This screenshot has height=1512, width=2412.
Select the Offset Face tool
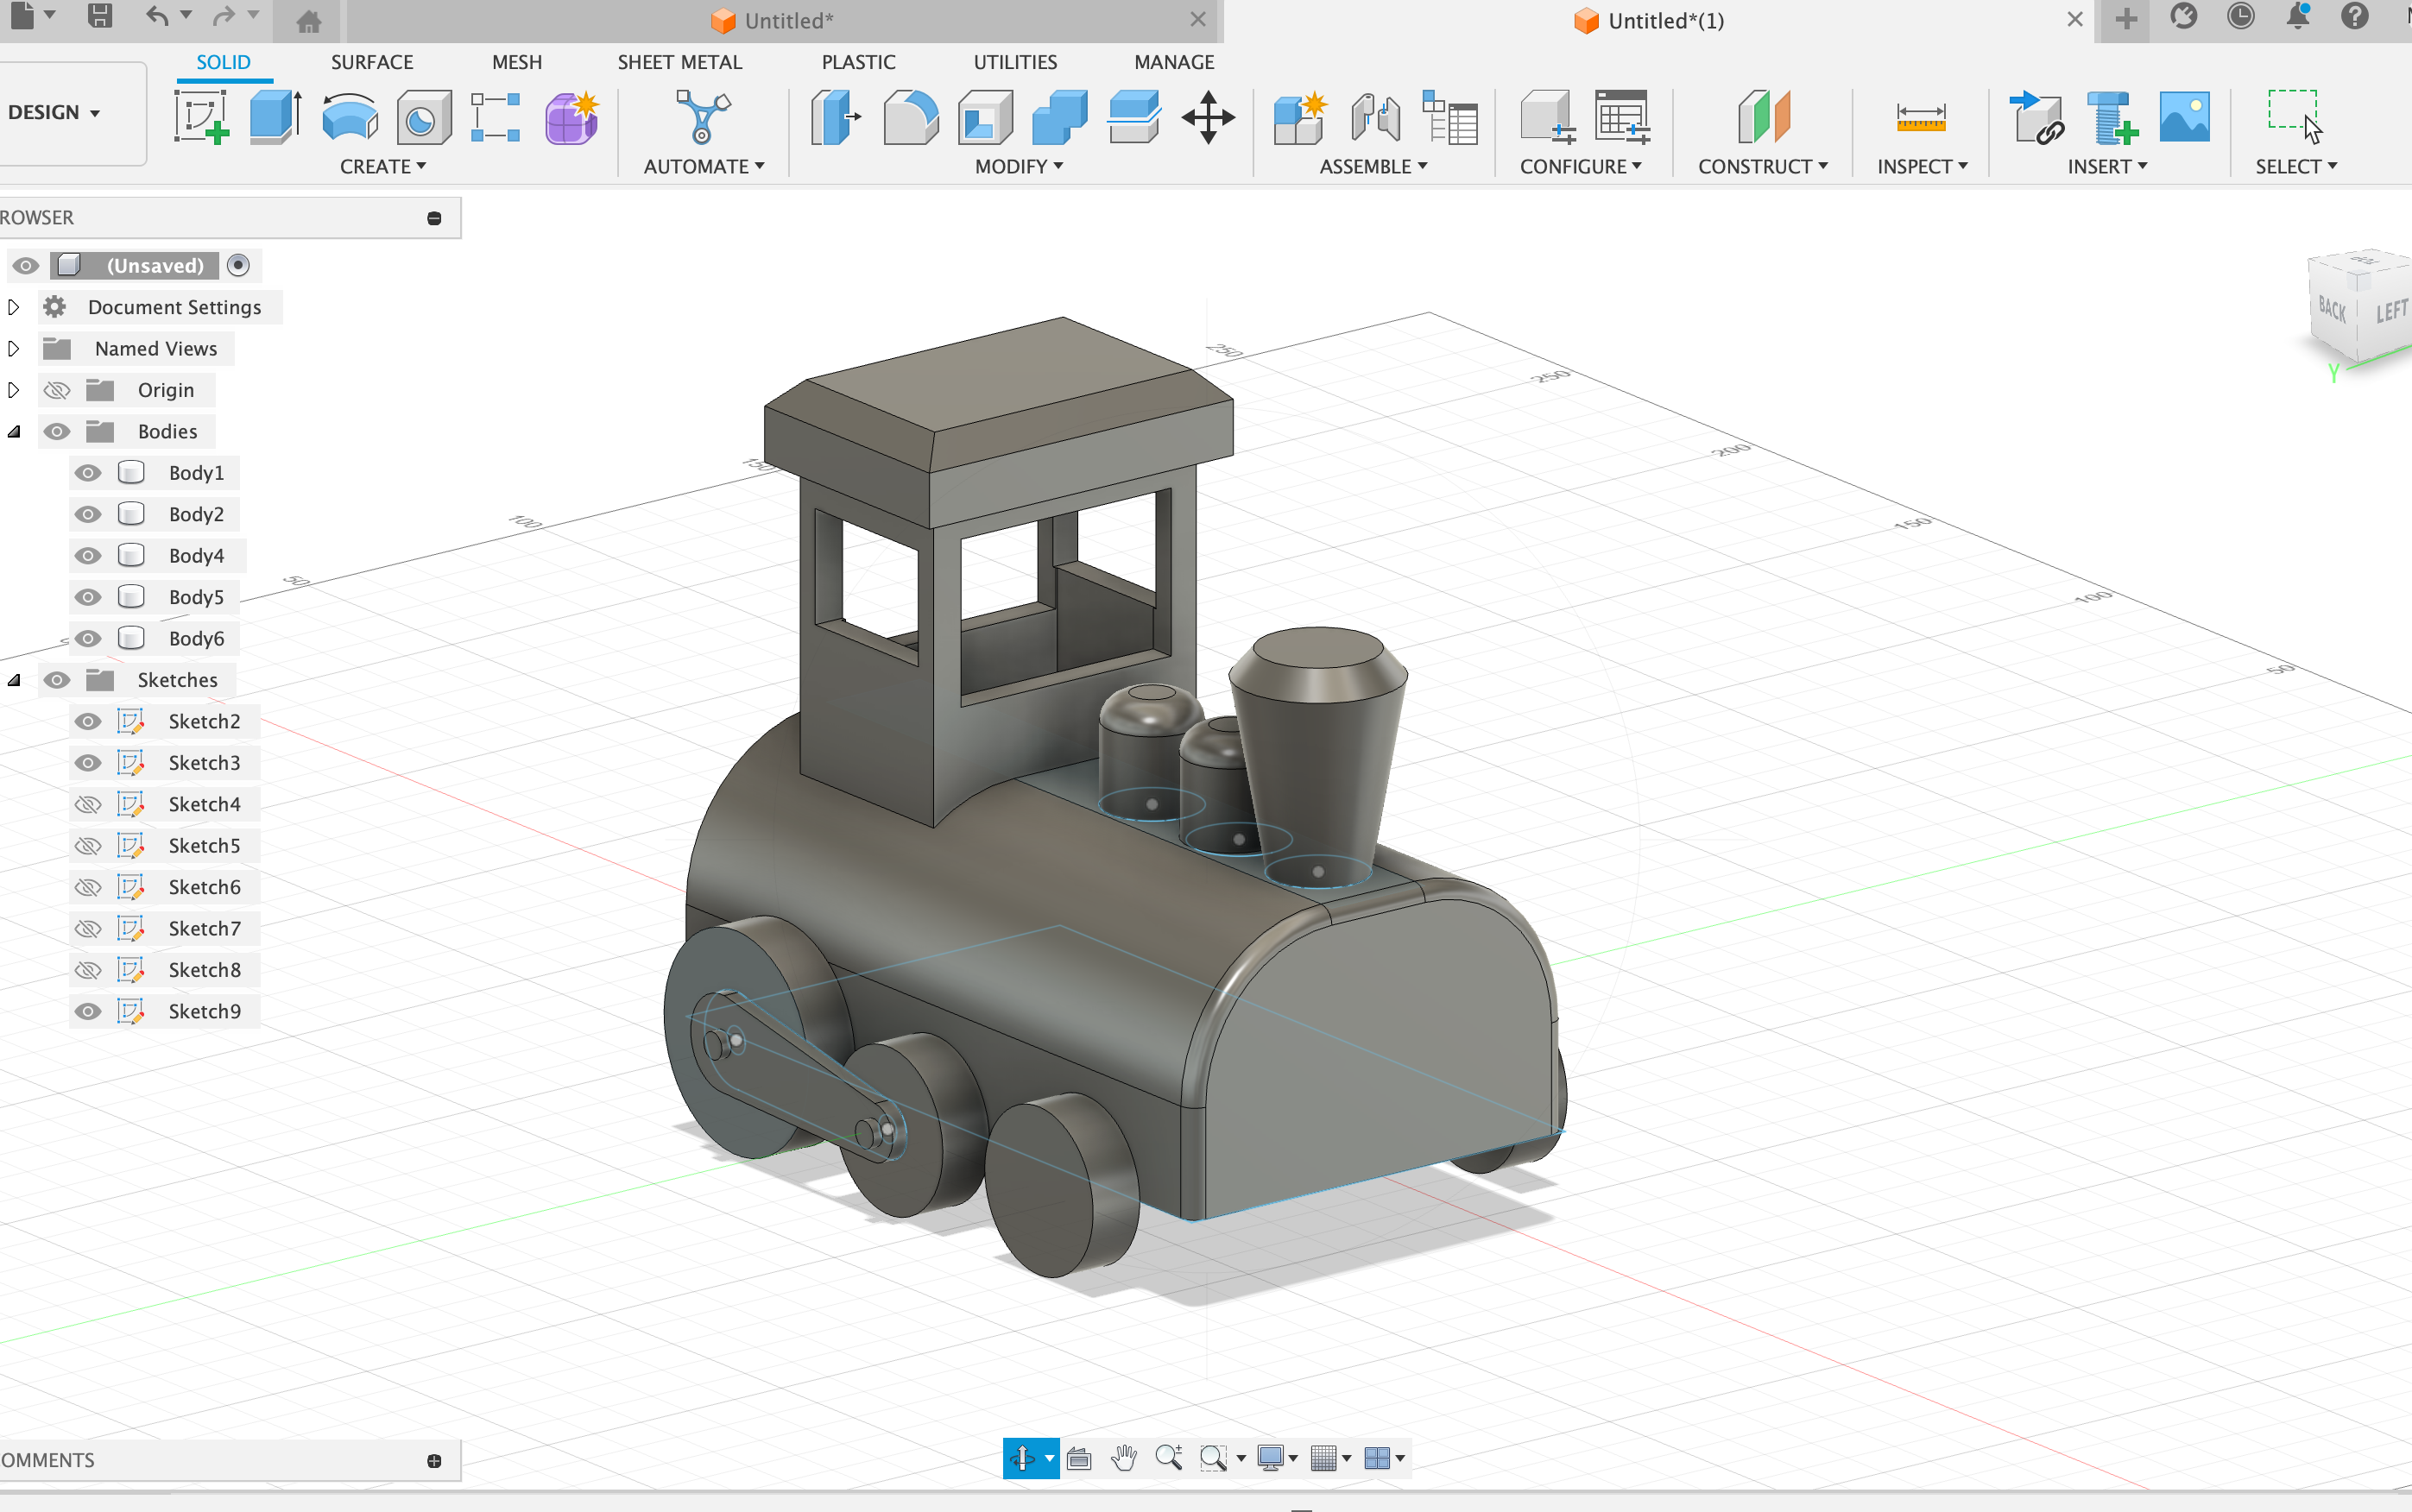click(x=1134, y=117)
